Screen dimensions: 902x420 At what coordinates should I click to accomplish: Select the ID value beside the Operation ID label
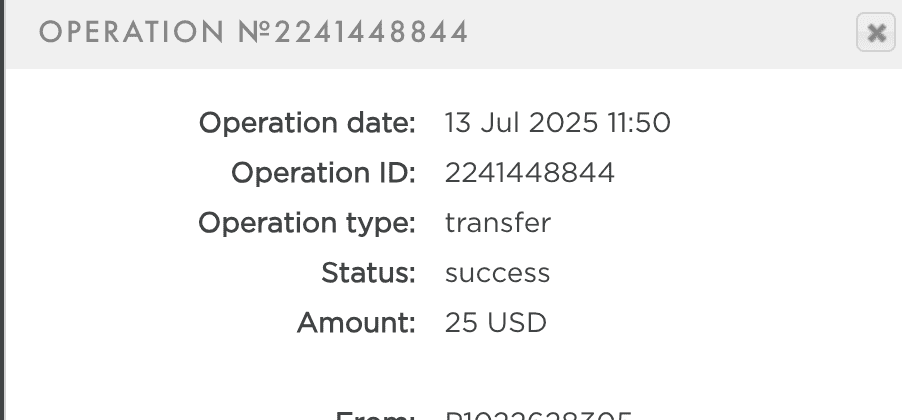[x=529, y=173]
